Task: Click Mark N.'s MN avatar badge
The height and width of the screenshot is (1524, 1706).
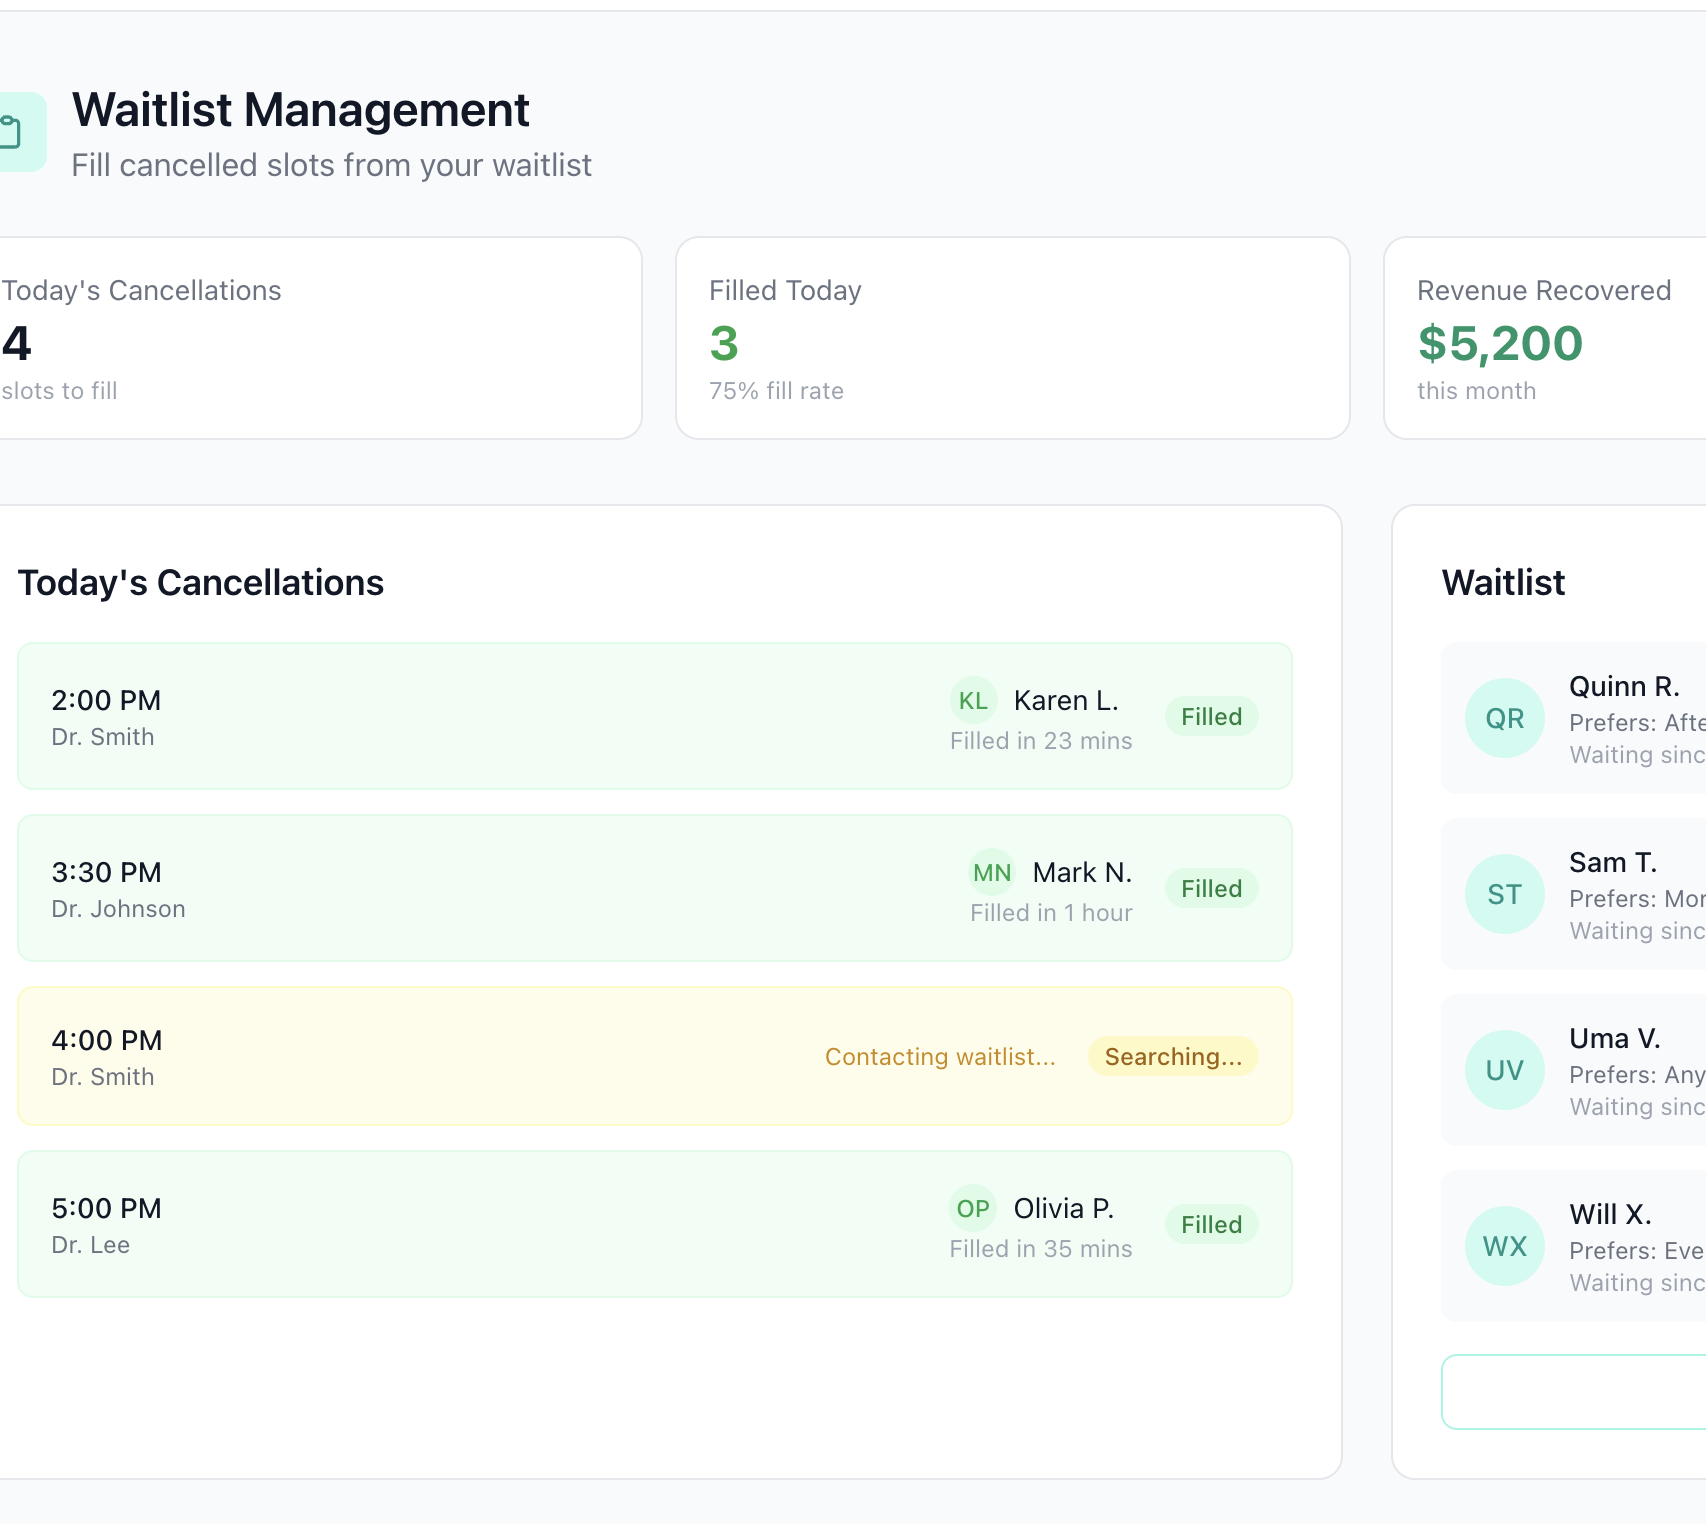Action: [x=991, y=872]
